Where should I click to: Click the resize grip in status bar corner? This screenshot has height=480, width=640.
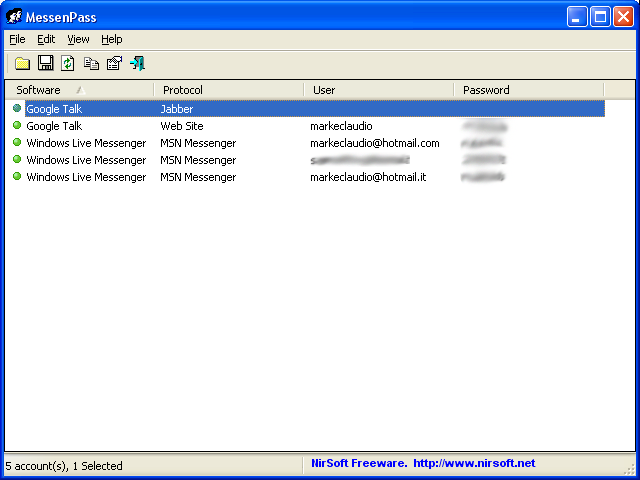coord(630,470)
